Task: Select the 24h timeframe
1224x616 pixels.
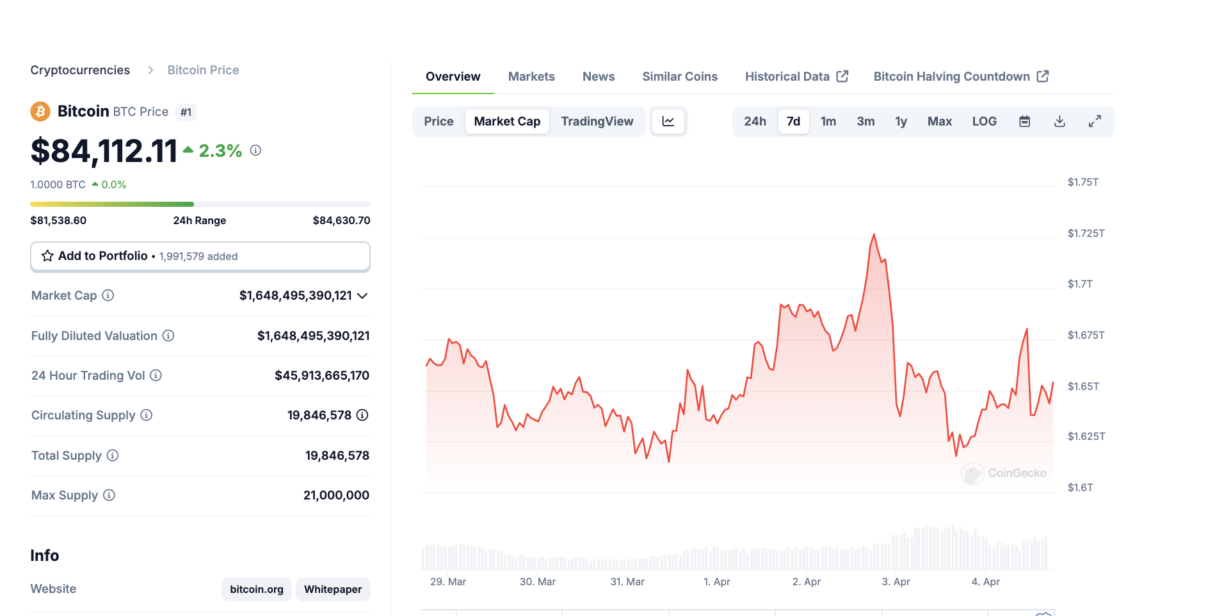Action: [754, 121]
